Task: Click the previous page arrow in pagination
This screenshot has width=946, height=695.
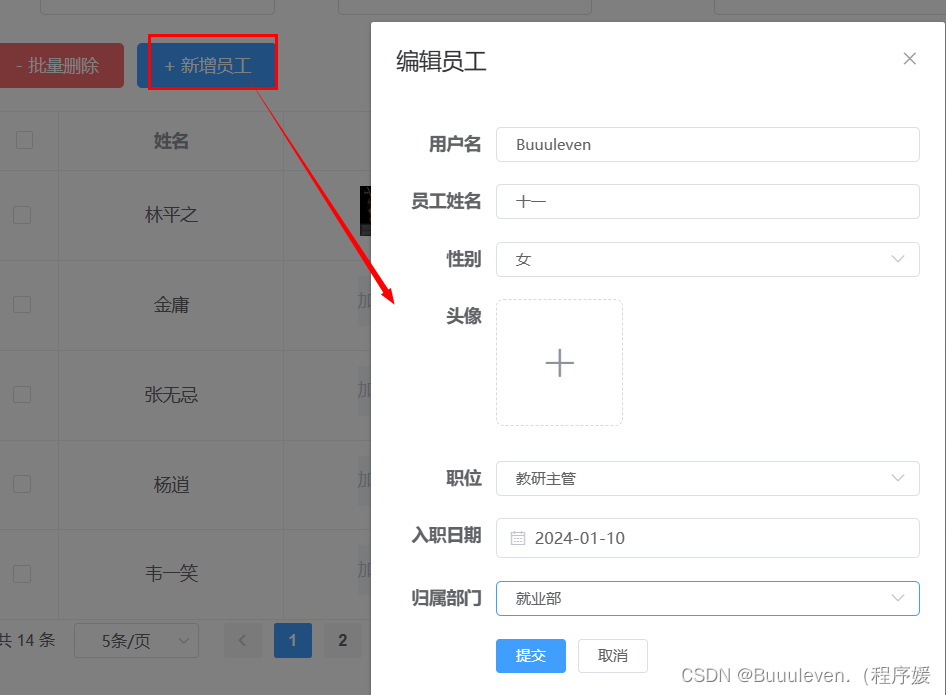Action: pyautogui.click(x=242, y=640)
